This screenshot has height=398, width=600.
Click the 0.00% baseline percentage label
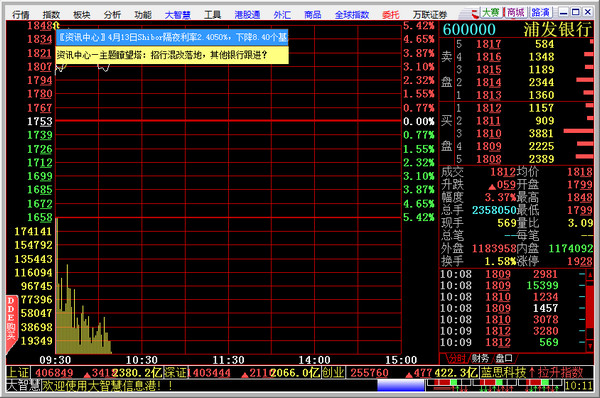[x=419, y=121]
